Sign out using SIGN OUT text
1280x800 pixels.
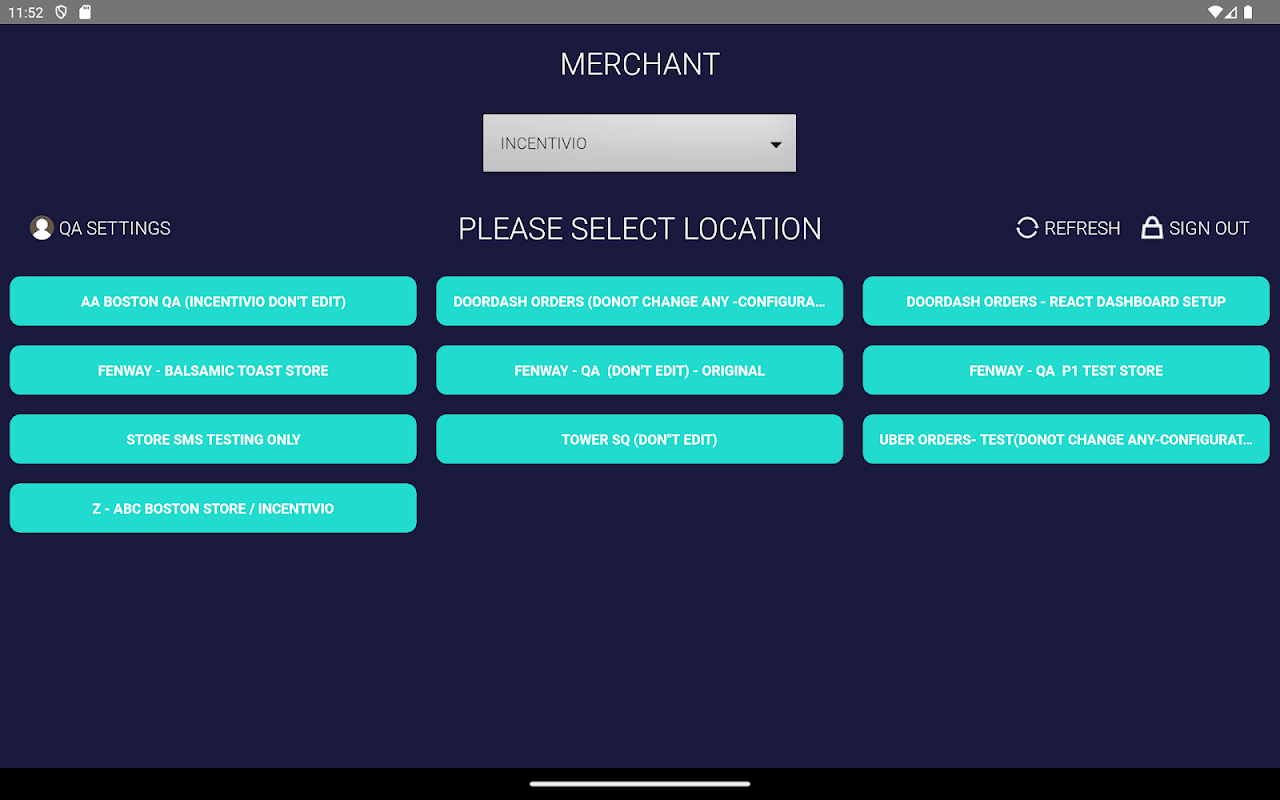pyautogui.click(x=1209, y=228)
